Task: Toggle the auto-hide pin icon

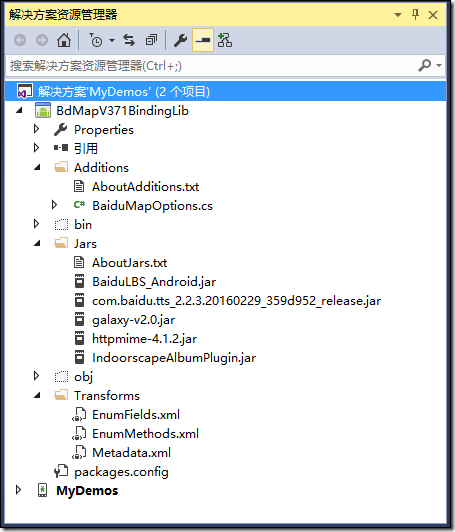Action: [x=415, y=15]
